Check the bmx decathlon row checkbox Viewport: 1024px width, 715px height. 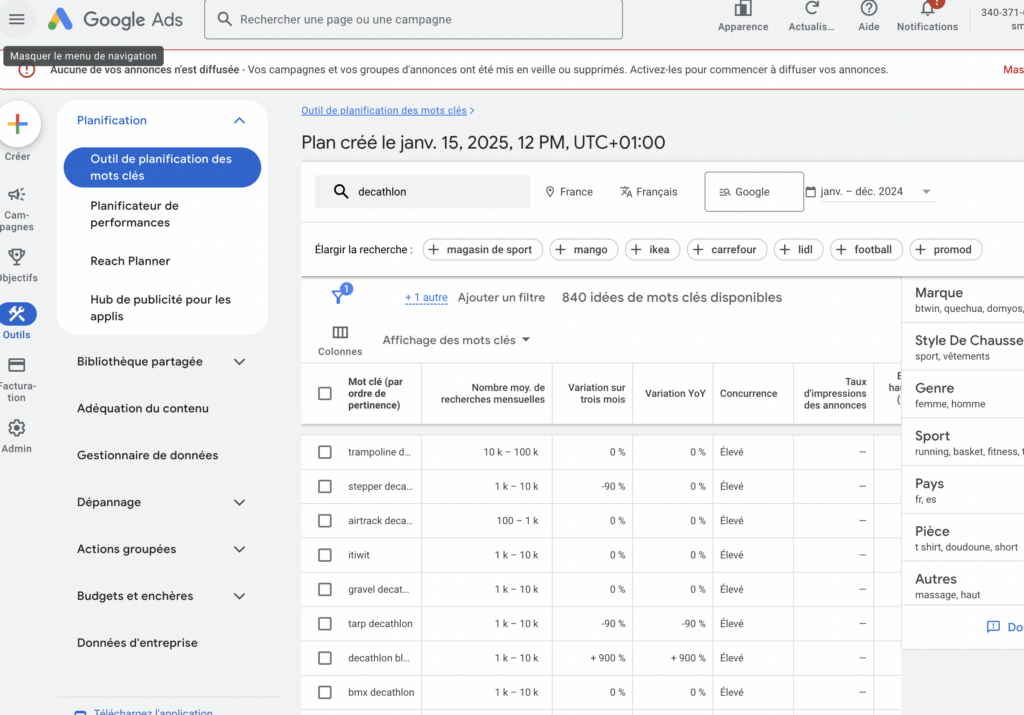325,692
